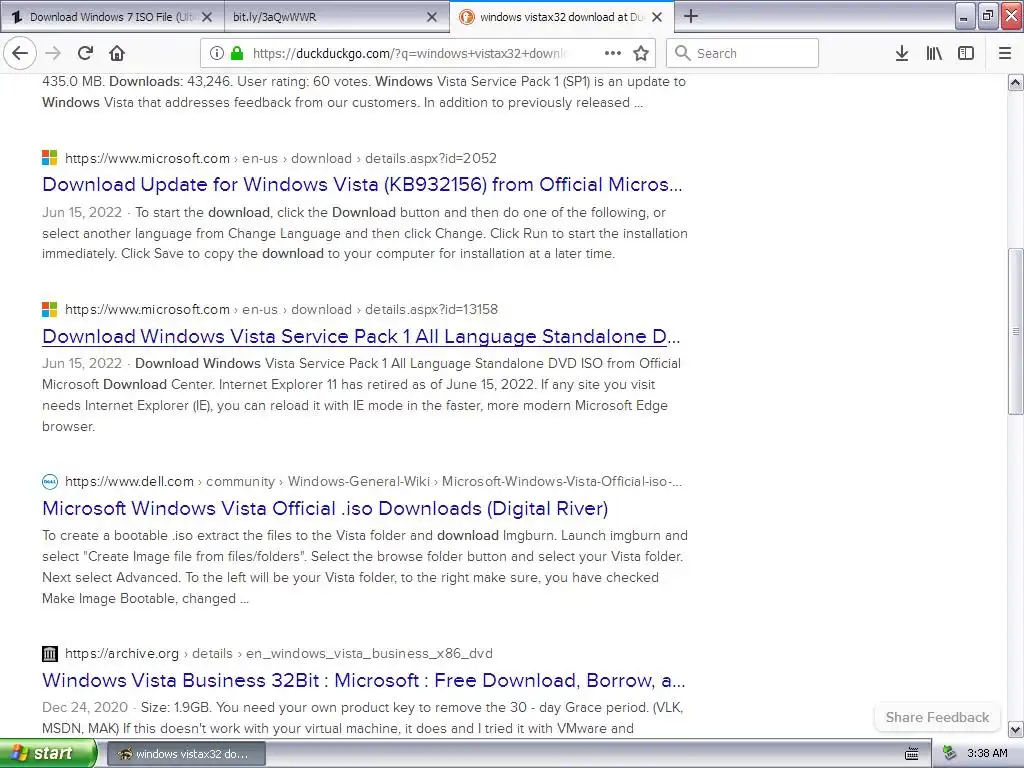
Task: Toggle the sidebar view icon
Action: [966, 54]
